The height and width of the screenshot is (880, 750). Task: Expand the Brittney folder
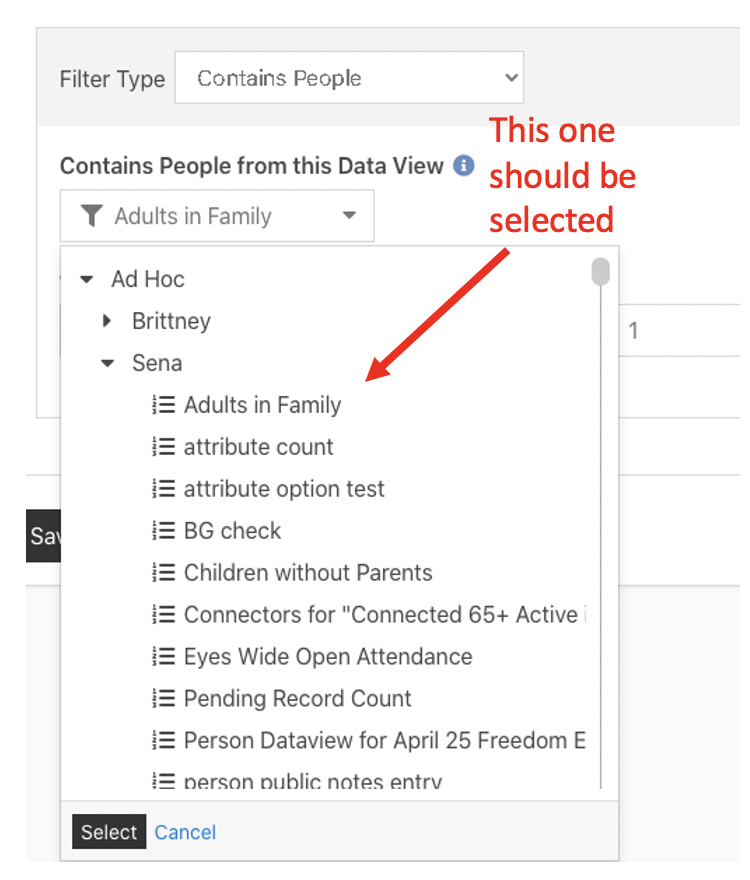[108, 320]
